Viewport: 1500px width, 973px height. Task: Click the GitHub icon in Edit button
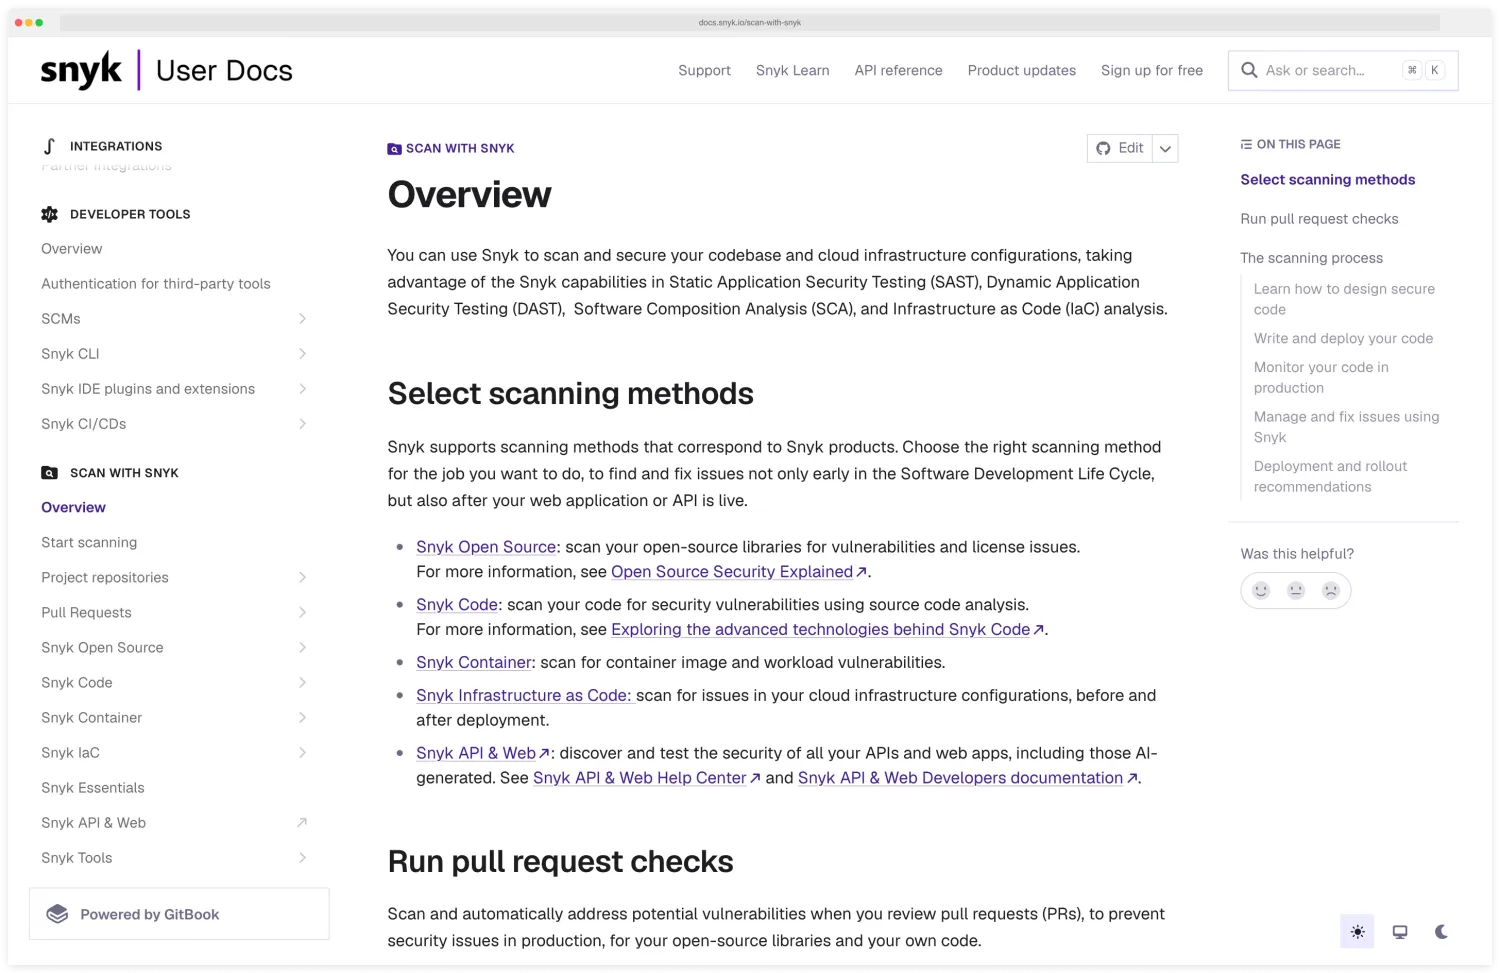(x=1103, y=148)
